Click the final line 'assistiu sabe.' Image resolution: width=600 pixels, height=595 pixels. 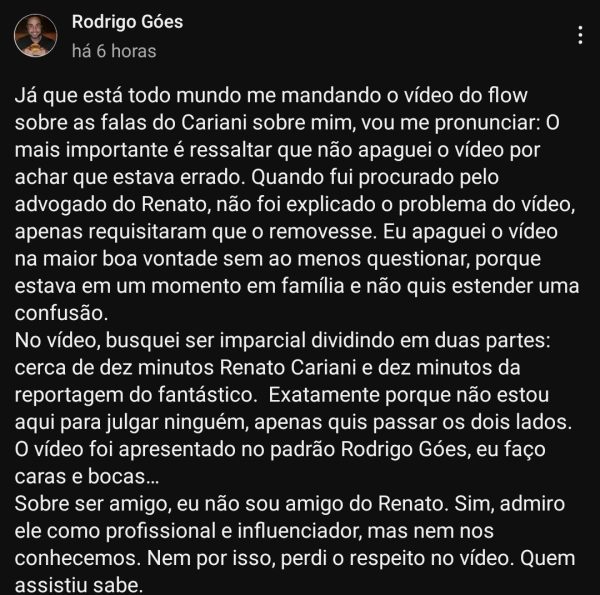coord(78,585)
